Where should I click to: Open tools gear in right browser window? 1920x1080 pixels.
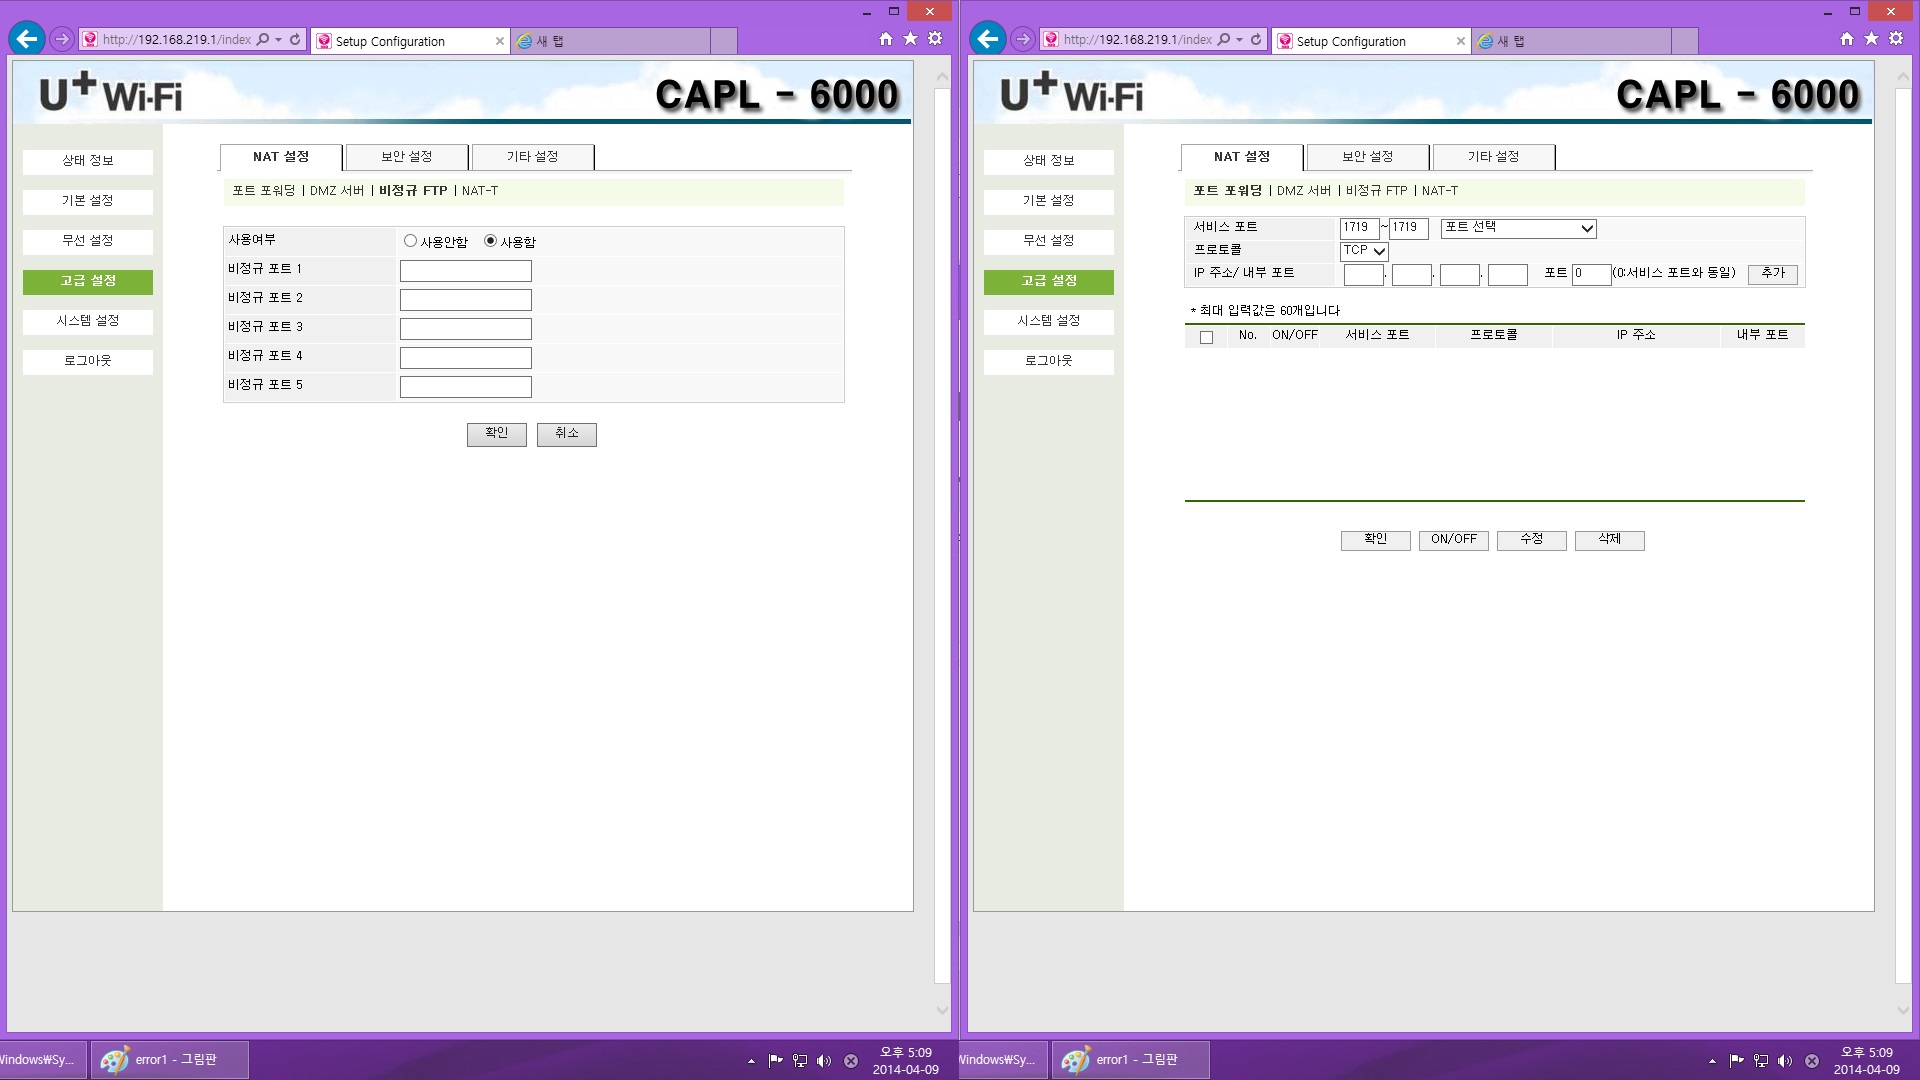pyautogui.click(x=1896, y=39)
